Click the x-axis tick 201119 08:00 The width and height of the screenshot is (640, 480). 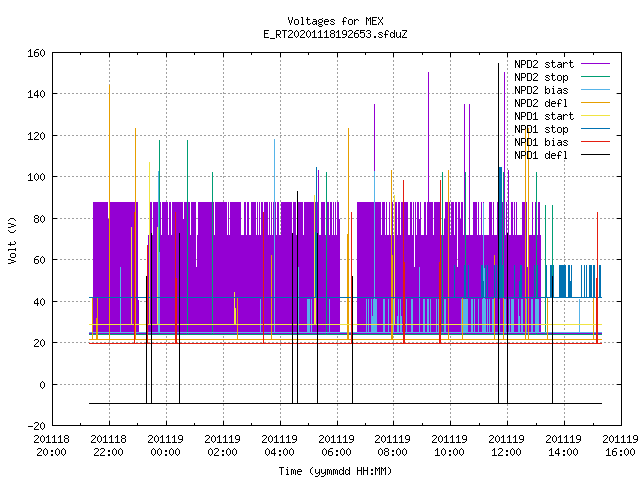(393, 446)
